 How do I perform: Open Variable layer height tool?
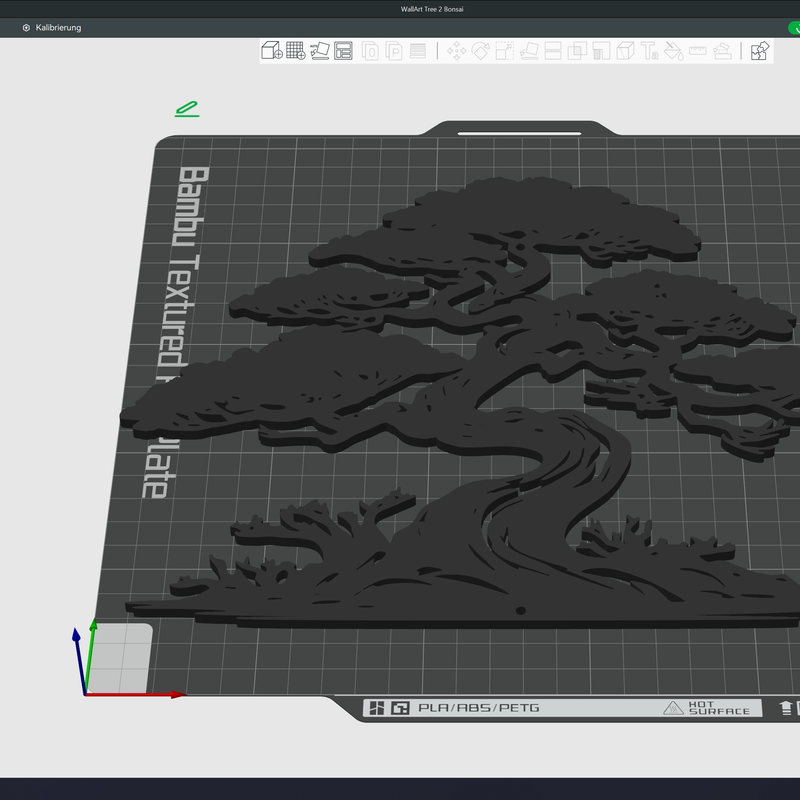tap(418, 51)
